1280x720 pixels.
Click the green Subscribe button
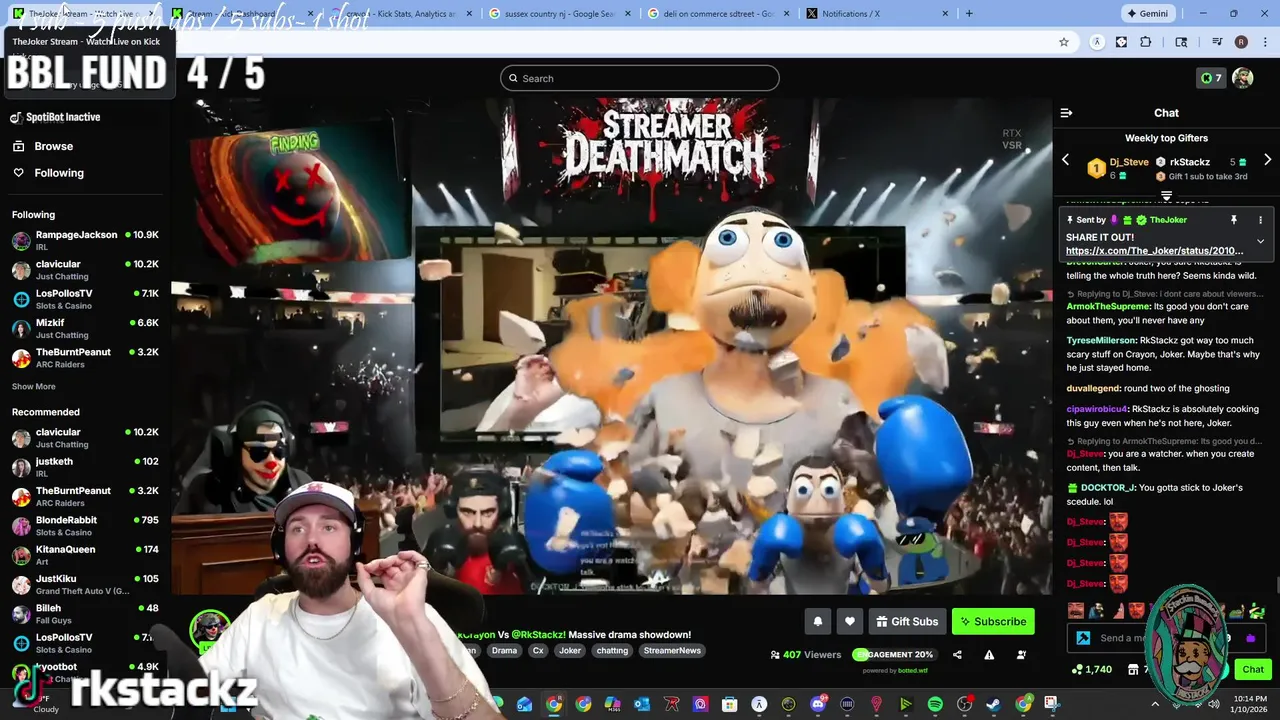(x=993, y=622)
